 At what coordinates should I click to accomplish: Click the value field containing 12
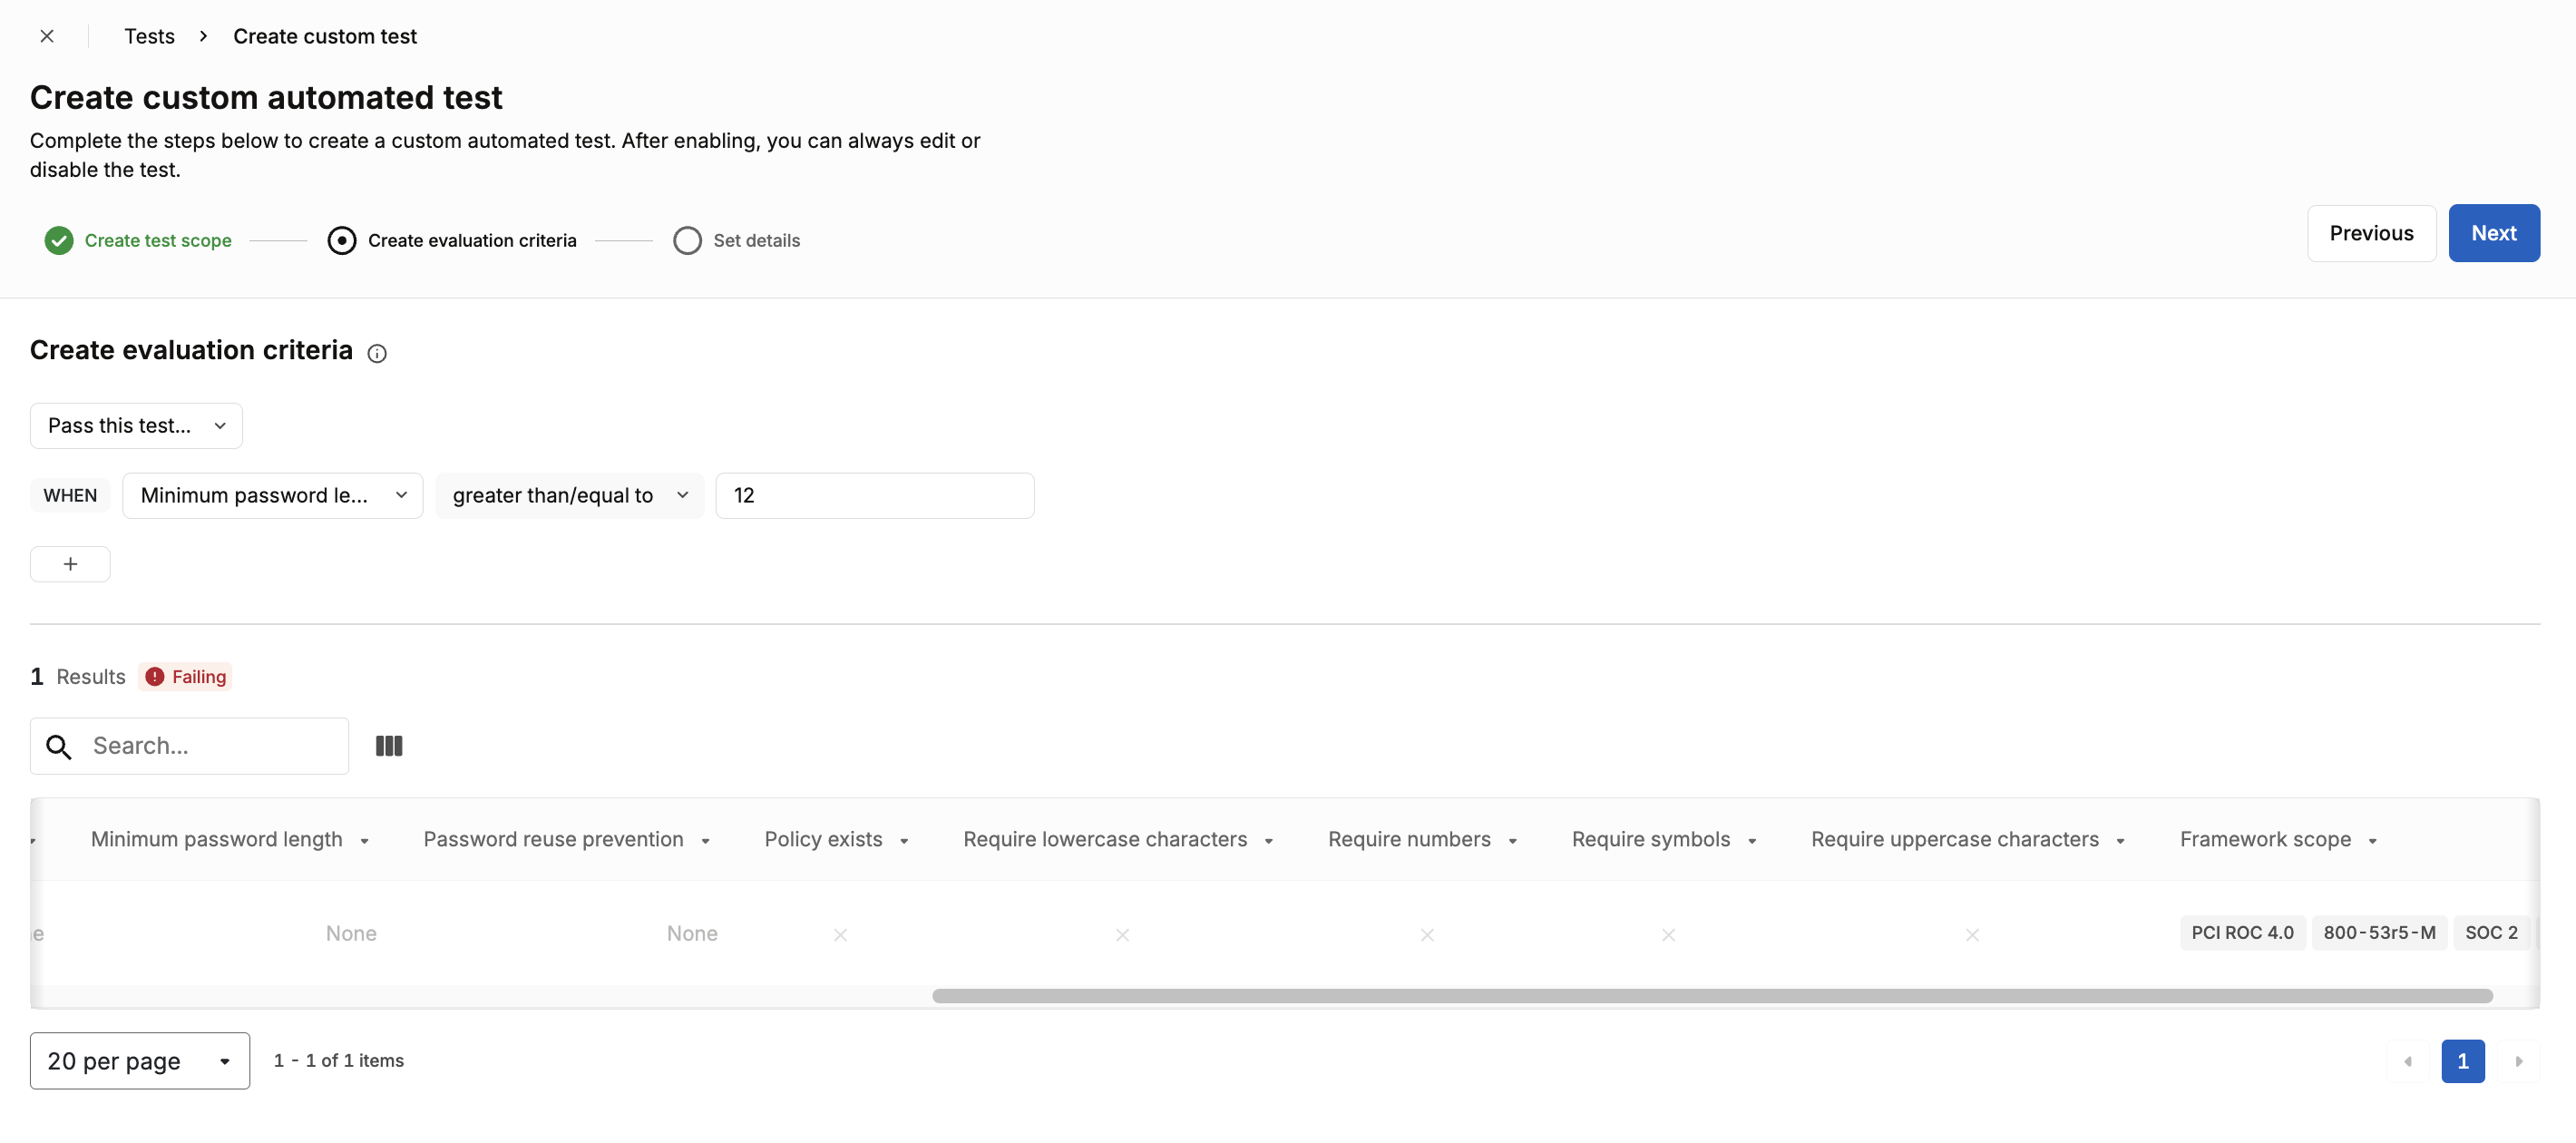(875, 496)
